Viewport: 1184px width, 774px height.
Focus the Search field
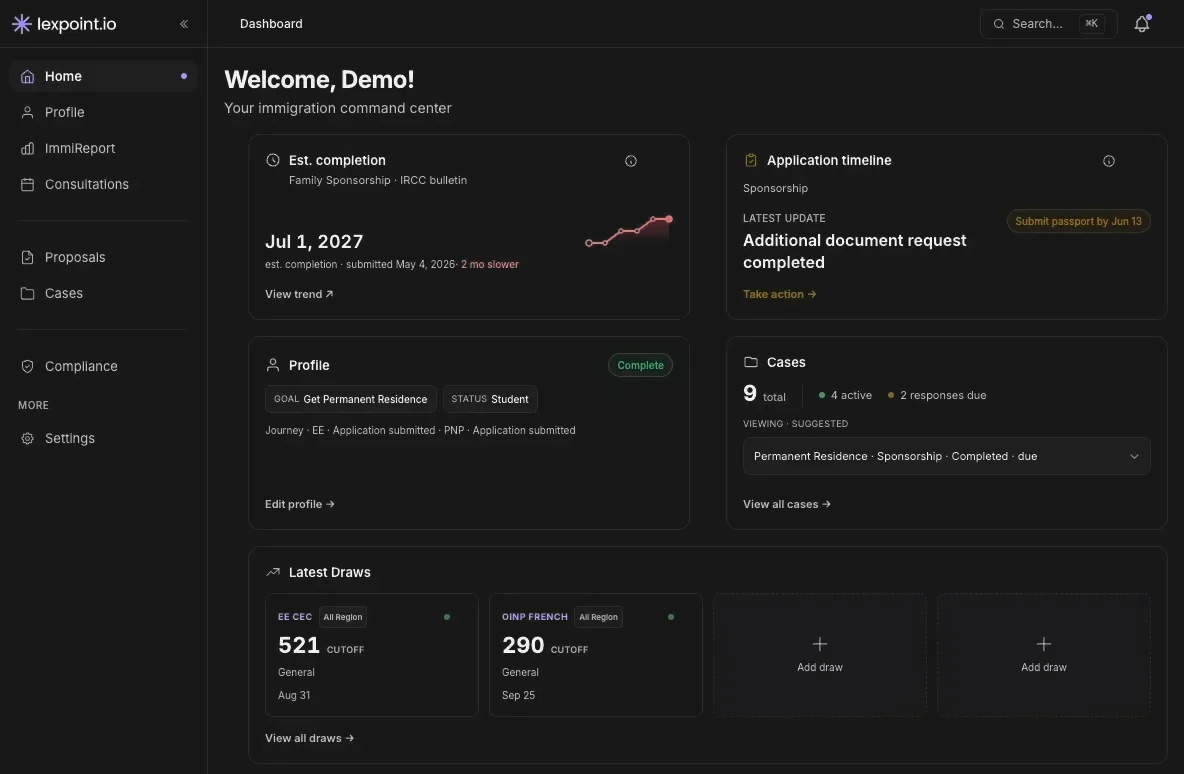1048,24
